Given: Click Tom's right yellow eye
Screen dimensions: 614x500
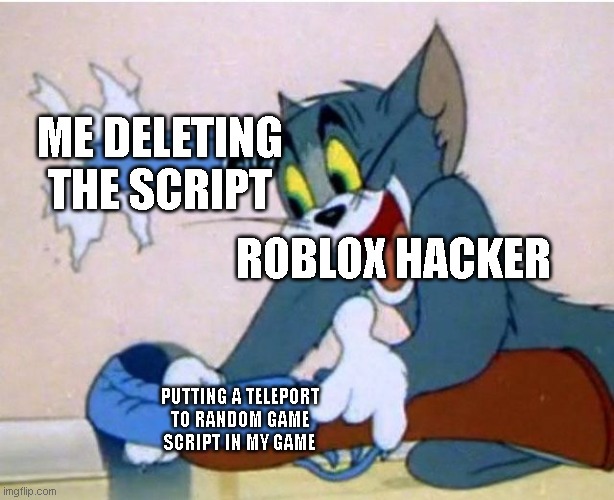Looking at the screenshot, I should click(342, 164).
